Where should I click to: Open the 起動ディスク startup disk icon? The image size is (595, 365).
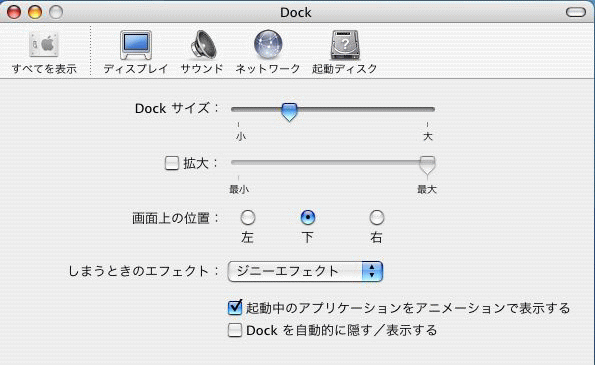345,45
